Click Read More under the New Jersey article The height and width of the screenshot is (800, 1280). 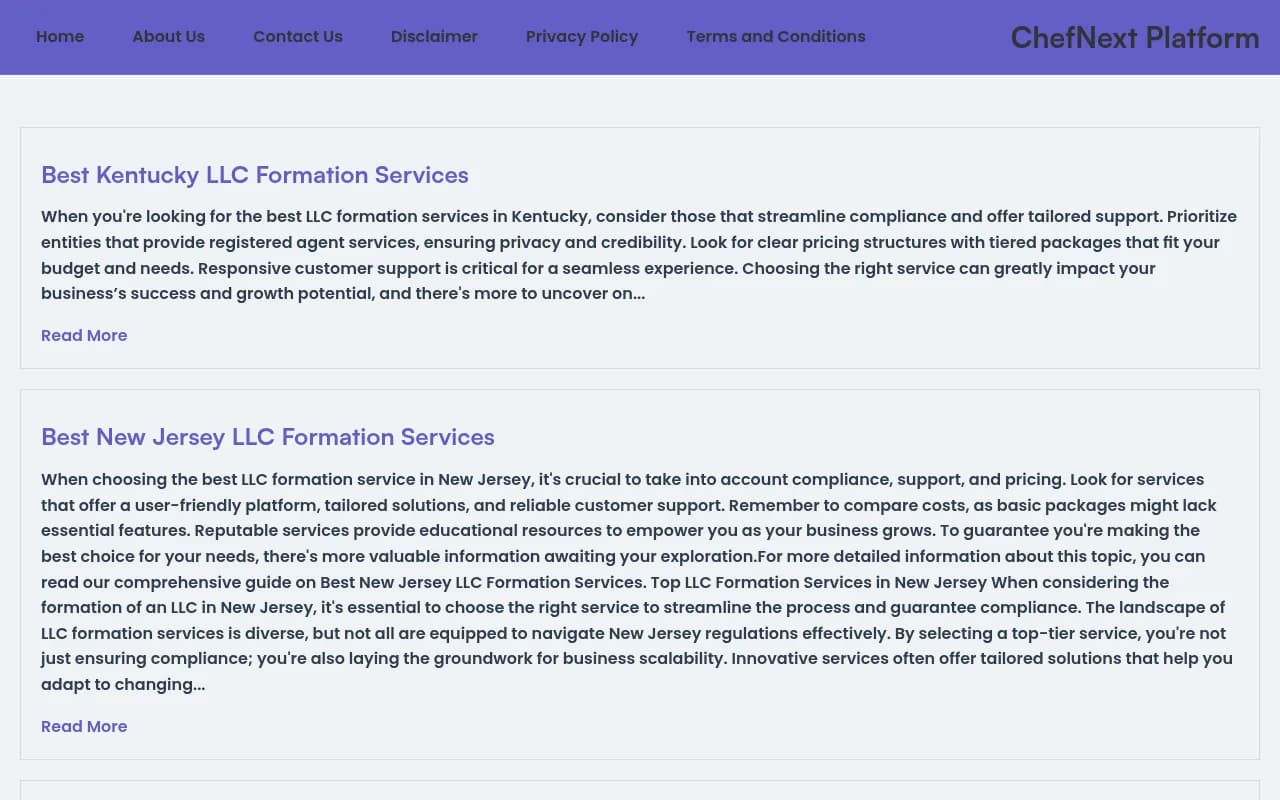click(84, 726)
